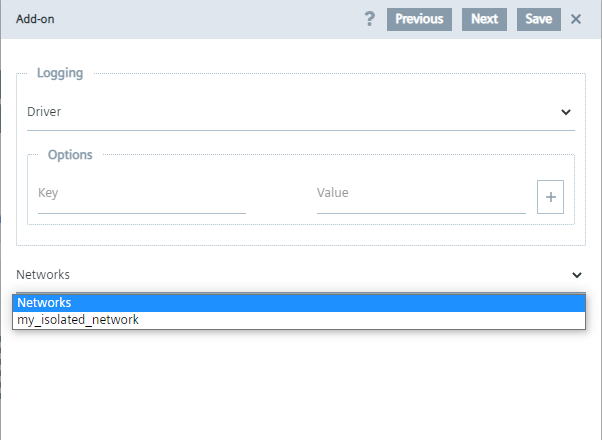Go to the Previous step
602x440 pixels.
pos(419,19)
